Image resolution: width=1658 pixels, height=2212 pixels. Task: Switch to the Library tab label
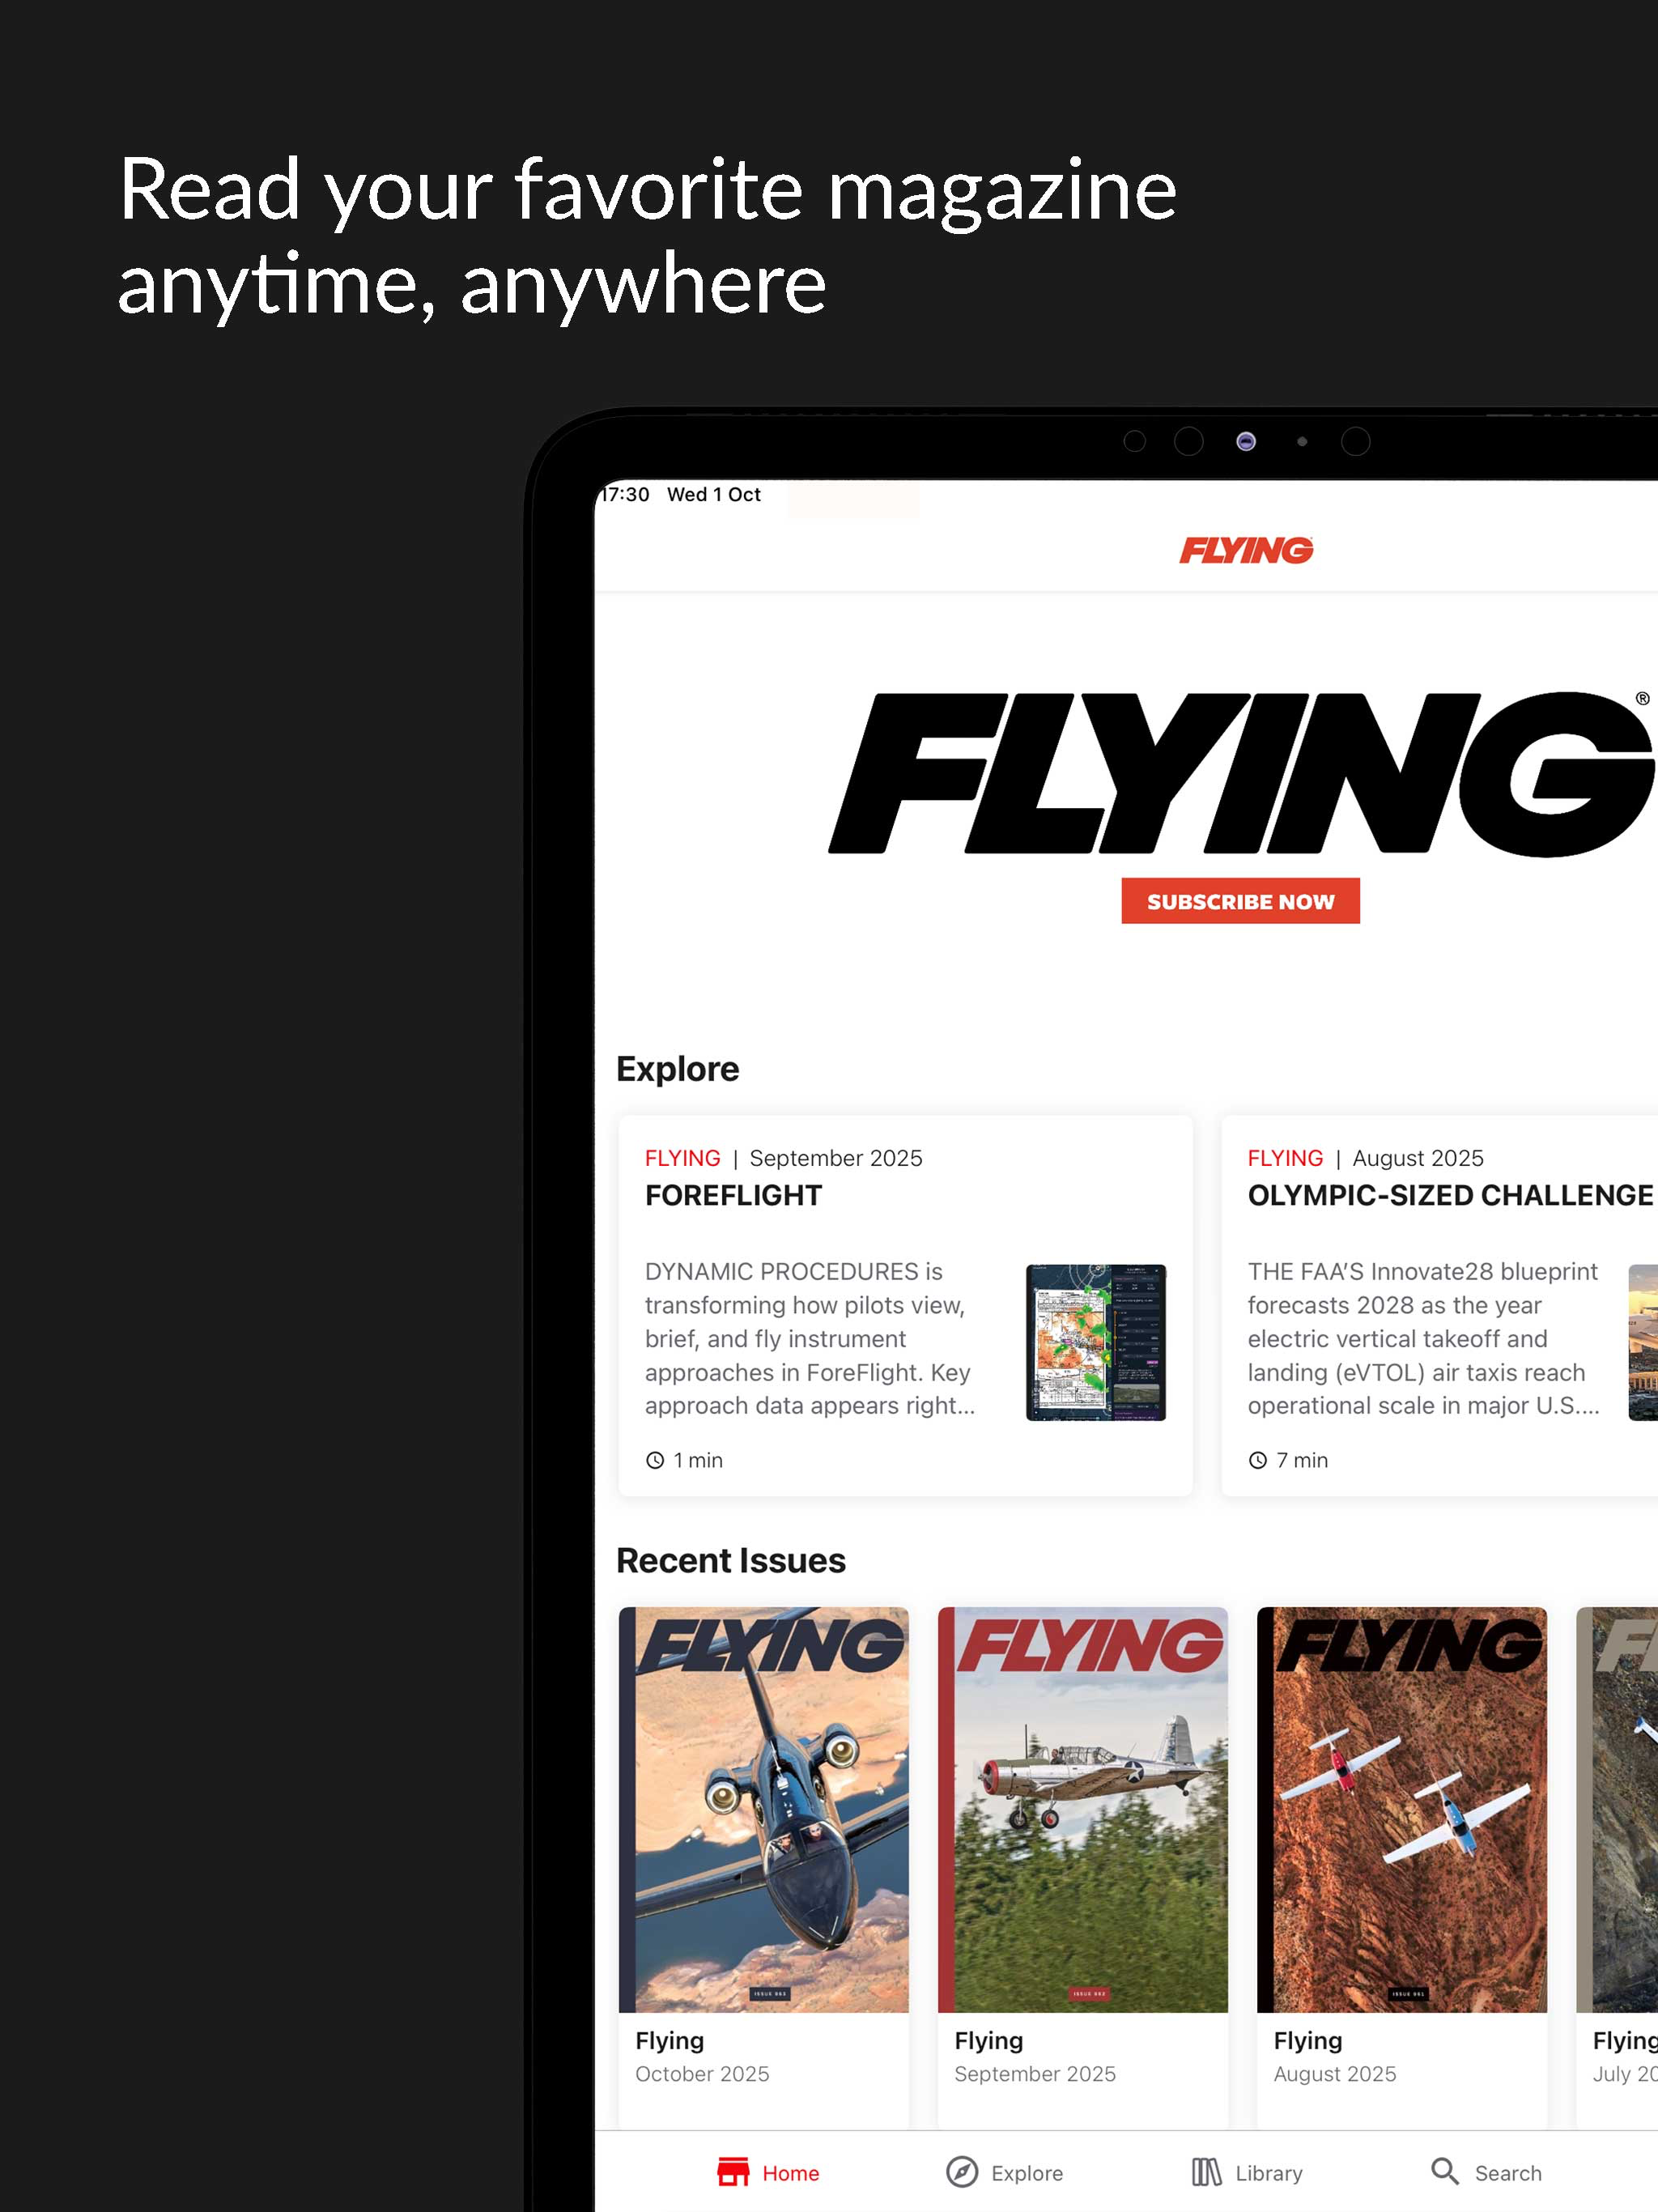(x=1269, y=2173)
